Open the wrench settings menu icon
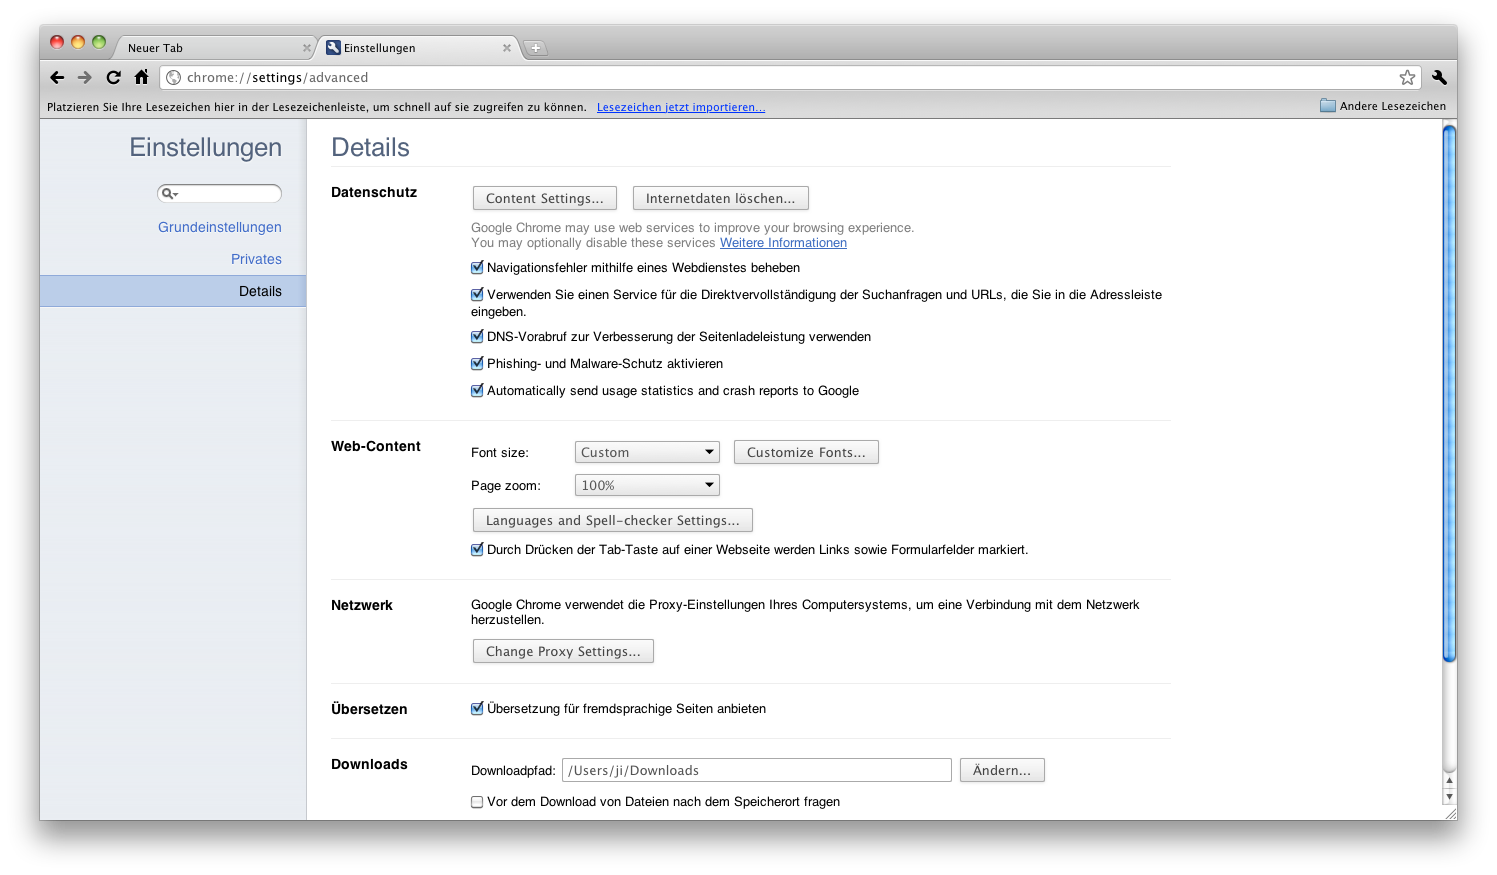 pos(1438,77)
